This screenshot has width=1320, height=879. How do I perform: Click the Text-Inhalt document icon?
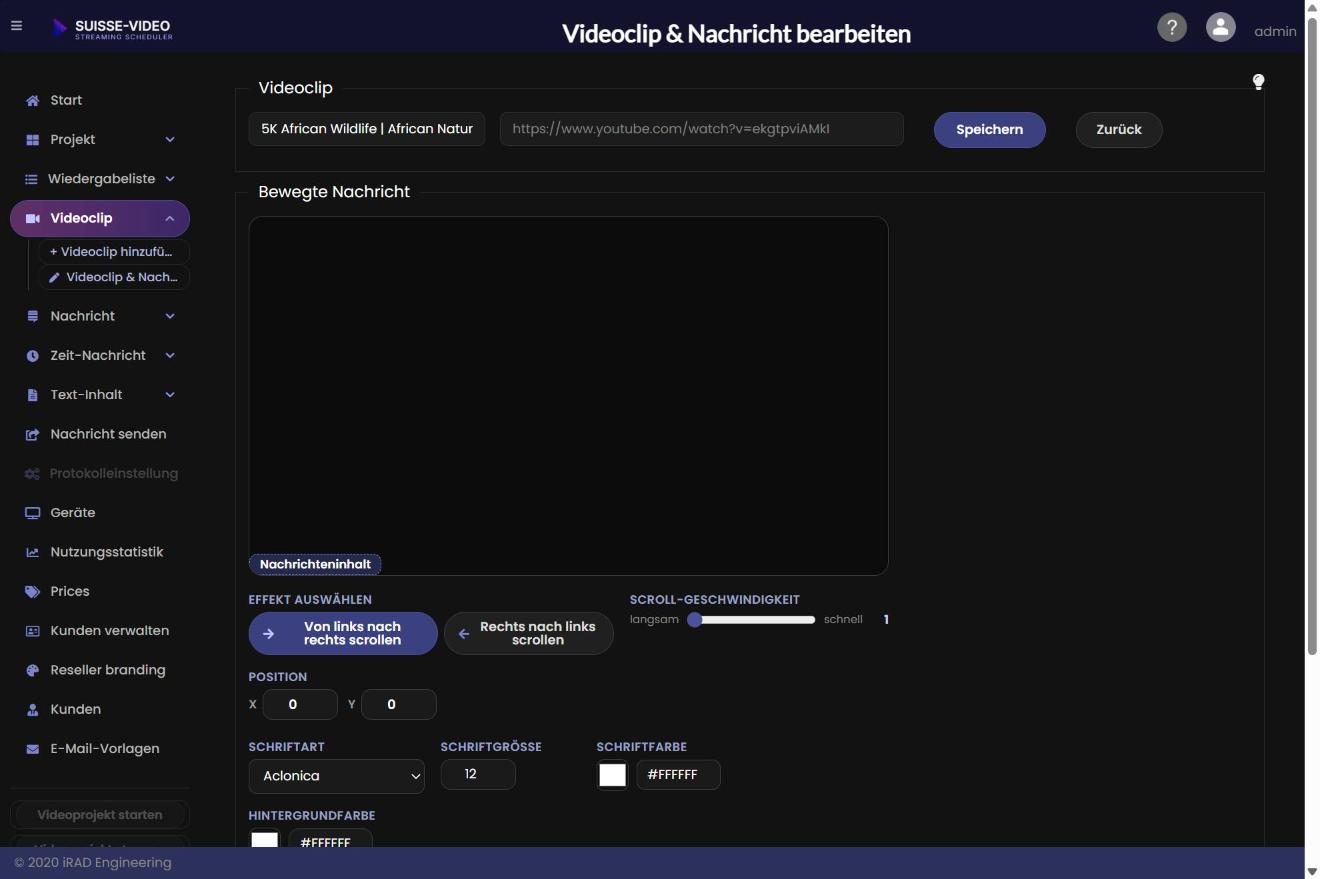point(32,395)
